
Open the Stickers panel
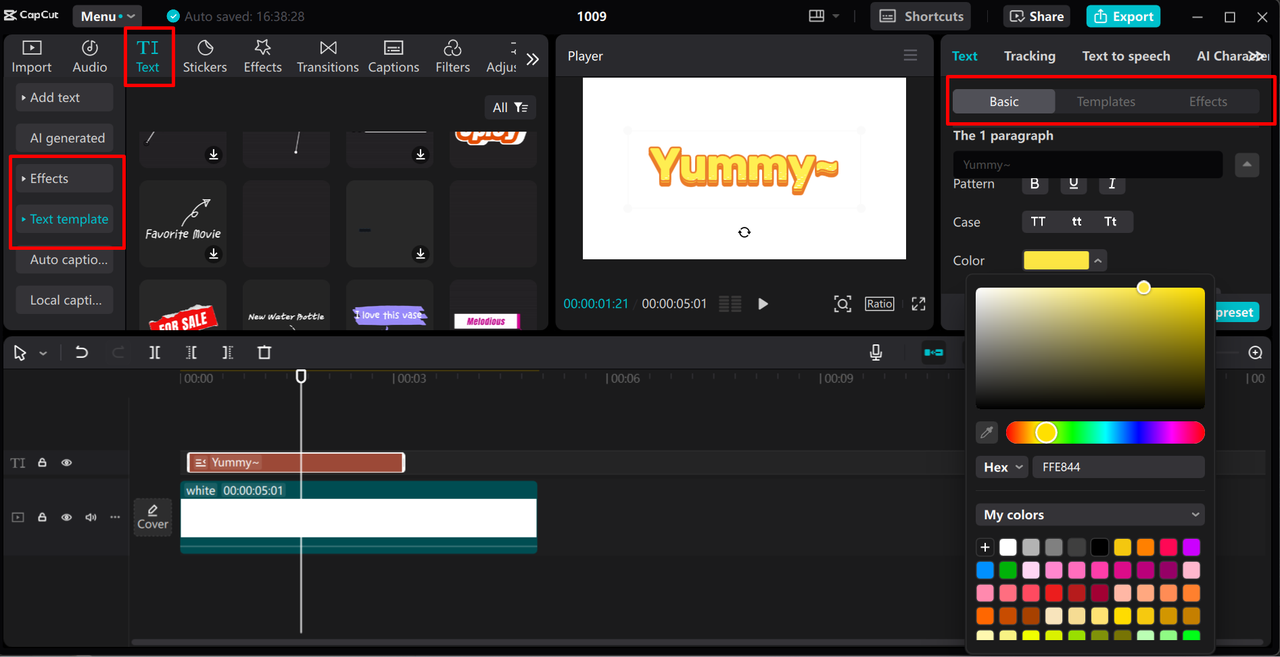coord(205,57)
